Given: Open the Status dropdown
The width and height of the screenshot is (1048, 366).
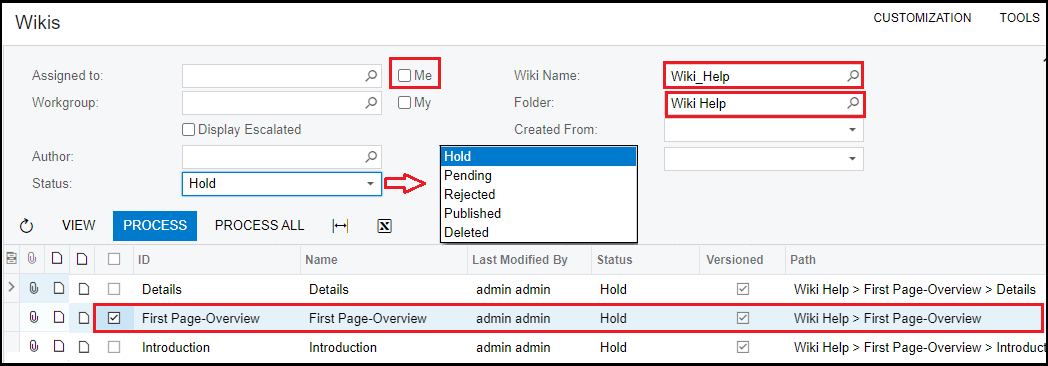Looking at the screenshot, I should [x=370, y=184].
